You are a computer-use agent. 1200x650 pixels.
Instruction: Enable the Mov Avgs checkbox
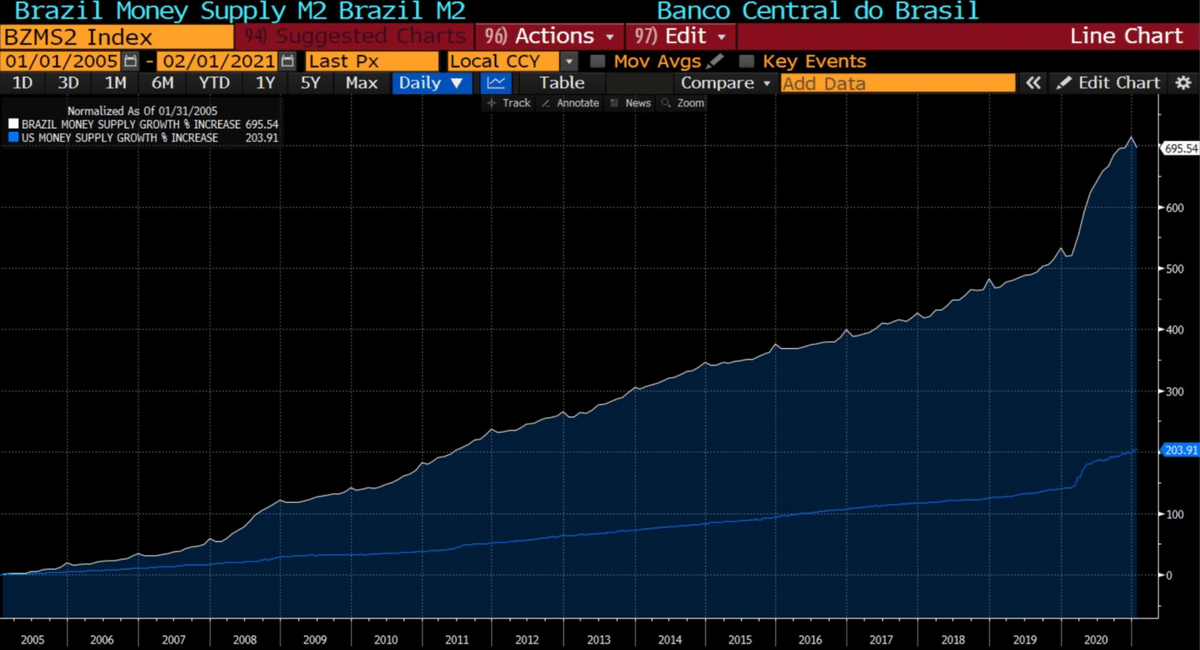(598, 61)
